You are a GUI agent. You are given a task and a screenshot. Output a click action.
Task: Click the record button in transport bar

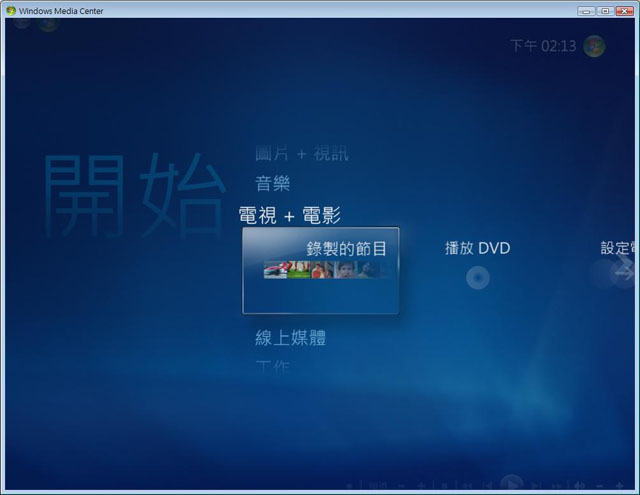pyautogui.click(x=349, y=486)
